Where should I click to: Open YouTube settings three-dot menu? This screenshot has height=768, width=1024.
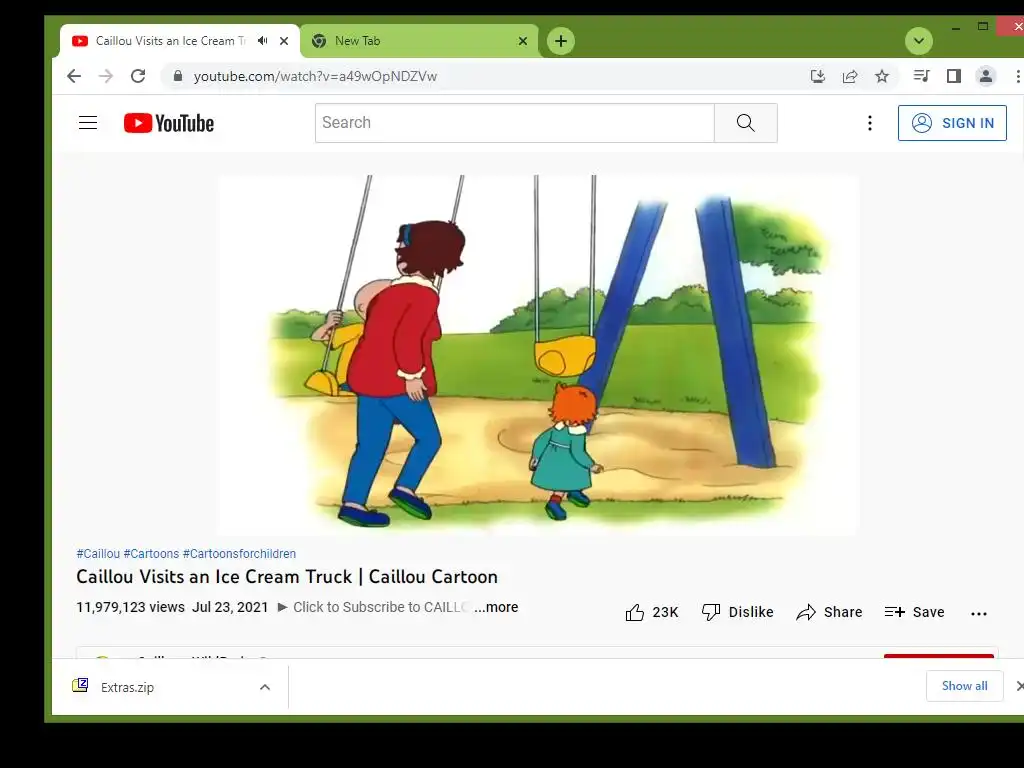(x=869, y=123)
